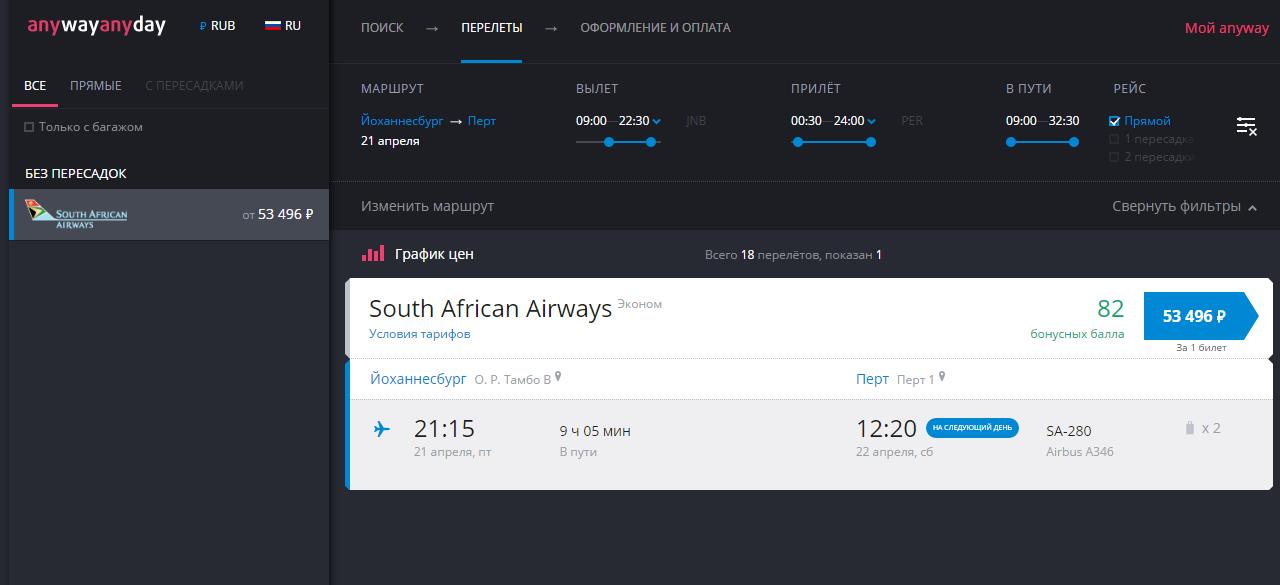Click the South African Airways logo
Image resolution: width=1280 pixels, height=585 pixels.
[x=77, y=214]
